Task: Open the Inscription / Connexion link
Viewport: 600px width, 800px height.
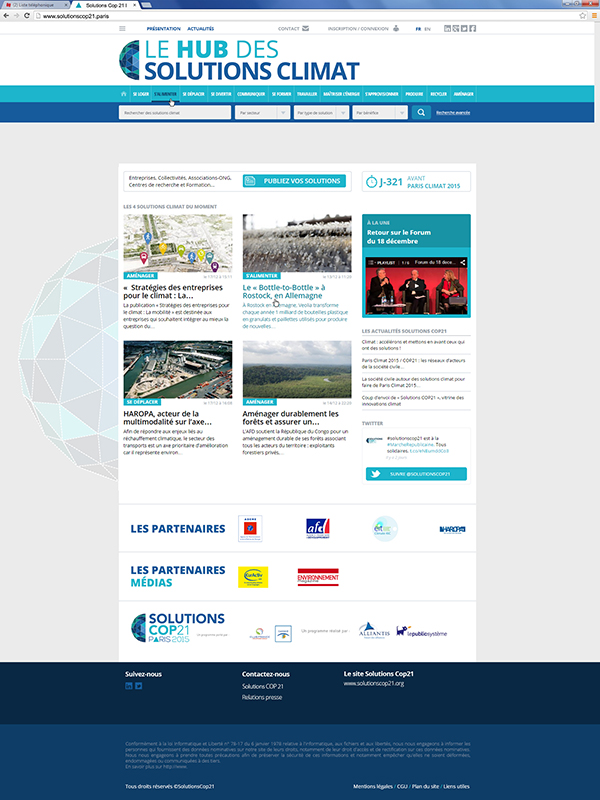Action: (358, 29)
